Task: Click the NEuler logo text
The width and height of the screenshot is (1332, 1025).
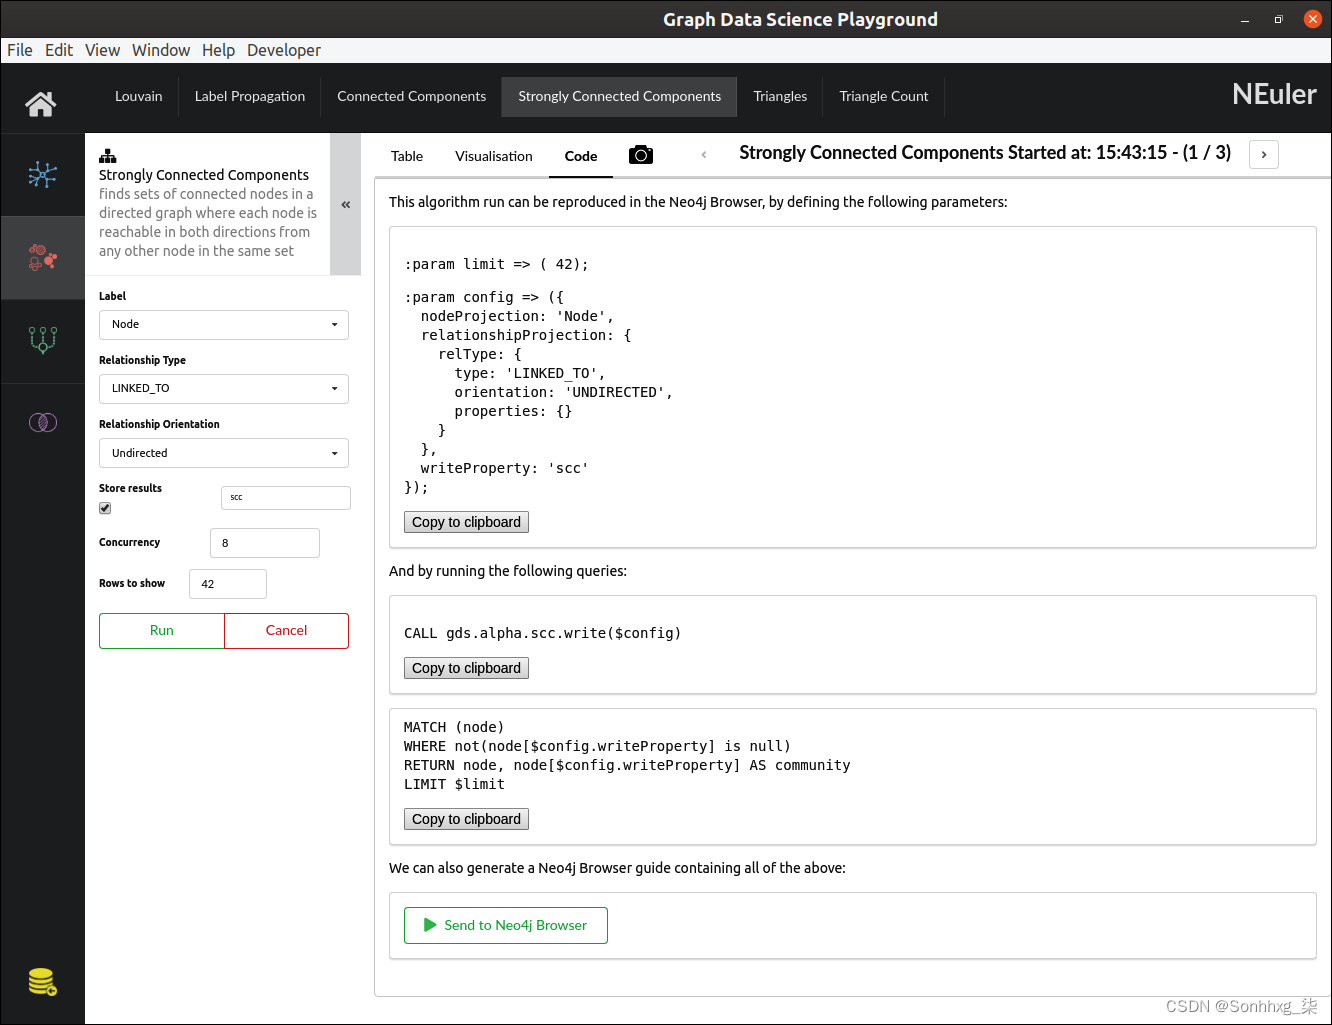Action: [1274, 94]
